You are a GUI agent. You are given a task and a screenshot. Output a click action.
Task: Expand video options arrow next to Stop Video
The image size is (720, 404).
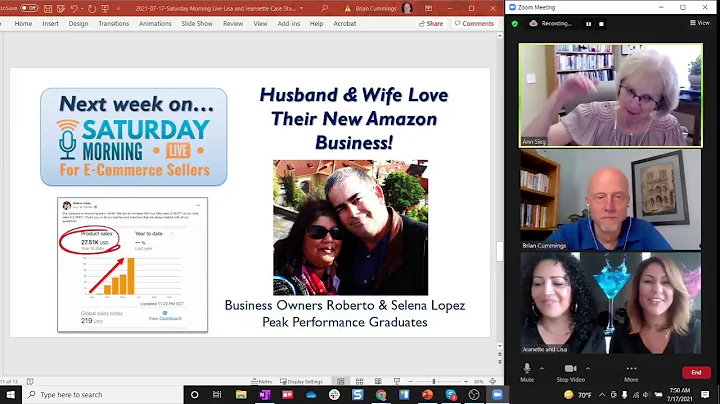[588, 368]
